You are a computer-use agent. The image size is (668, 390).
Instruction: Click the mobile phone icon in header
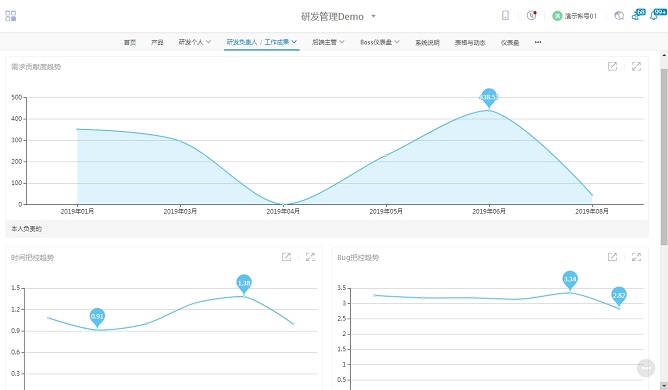(x=505, y=16)
